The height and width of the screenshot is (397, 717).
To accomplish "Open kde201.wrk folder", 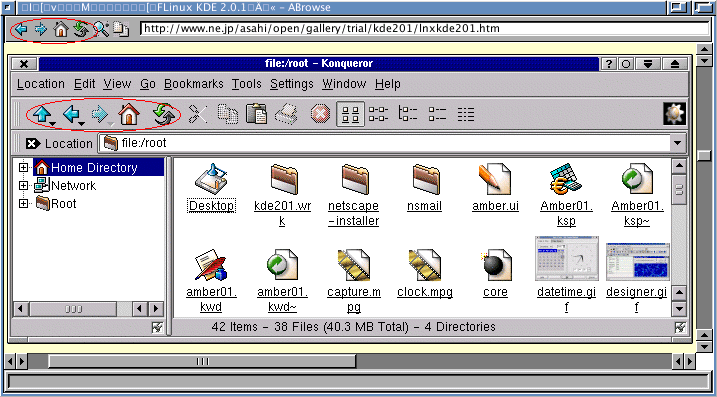I will coord(284,180).
